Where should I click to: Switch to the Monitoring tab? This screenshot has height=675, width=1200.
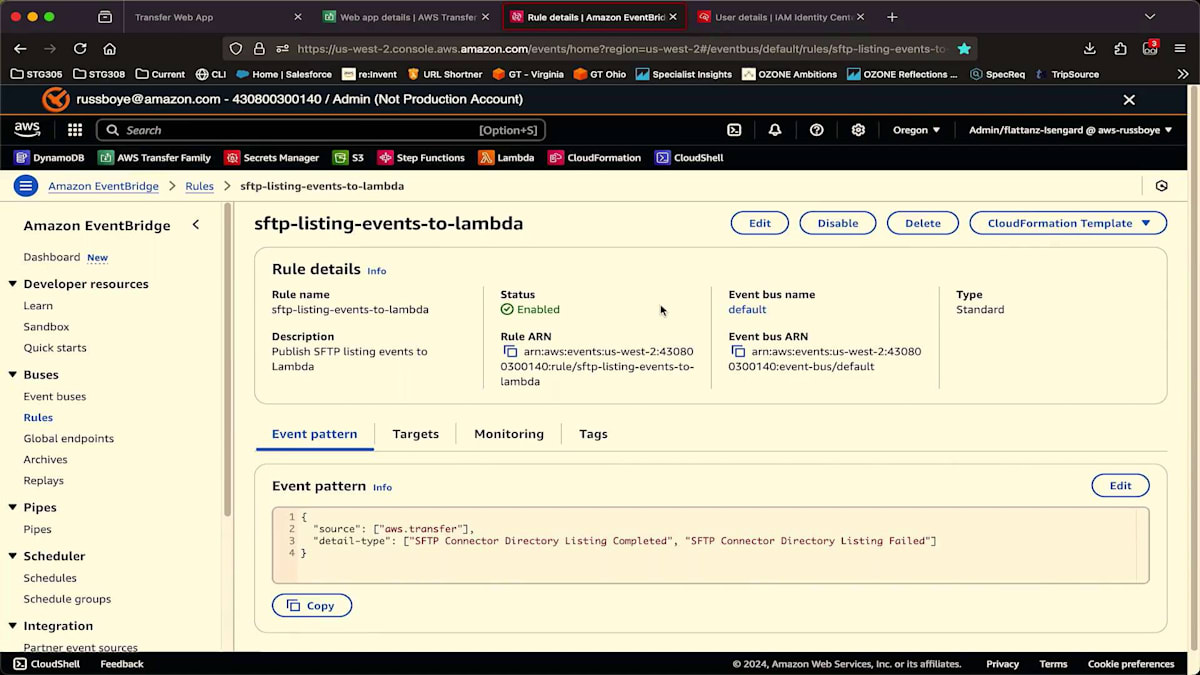click(x=509, y=434)
